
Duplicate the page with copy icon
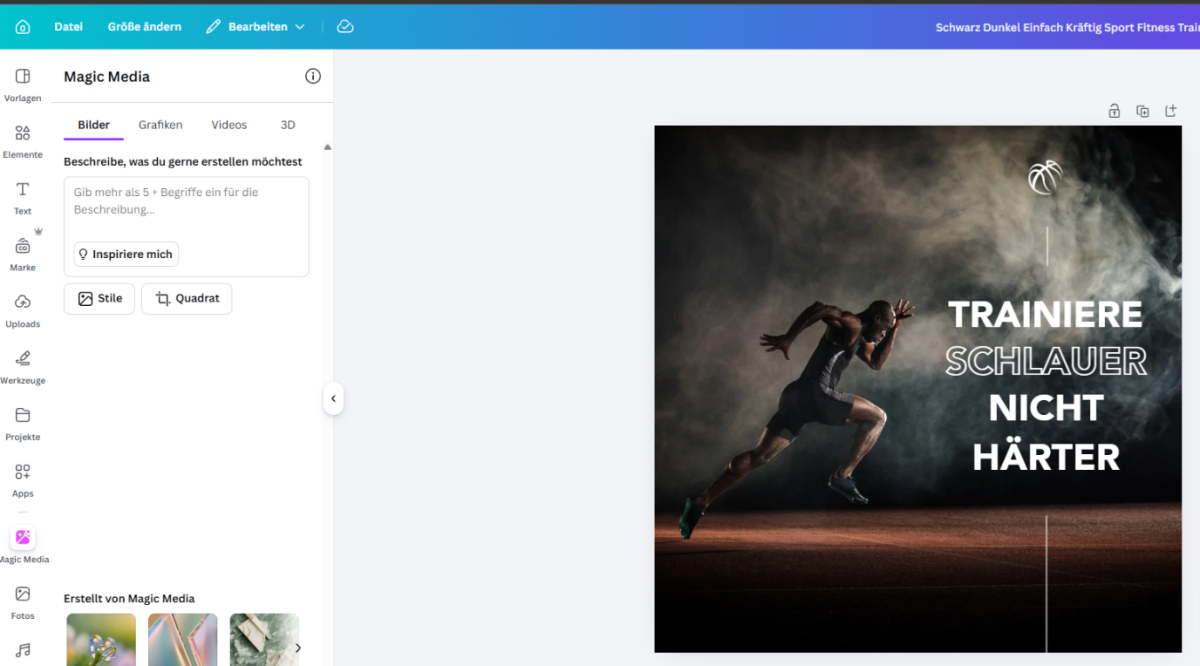click(x=1142, y=111)
